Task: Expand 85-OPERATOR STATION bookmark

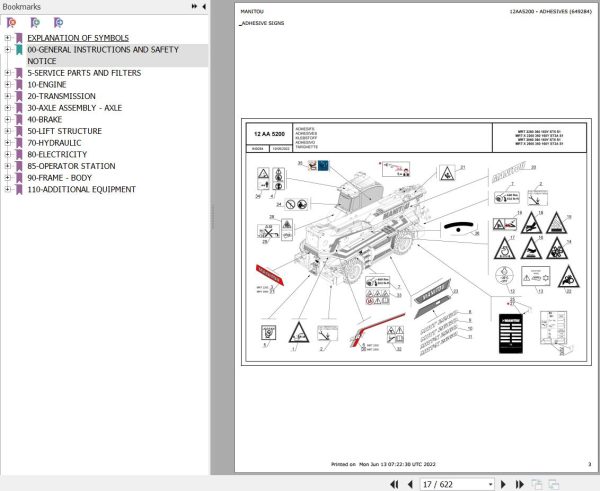Action: tap(7, 166)
